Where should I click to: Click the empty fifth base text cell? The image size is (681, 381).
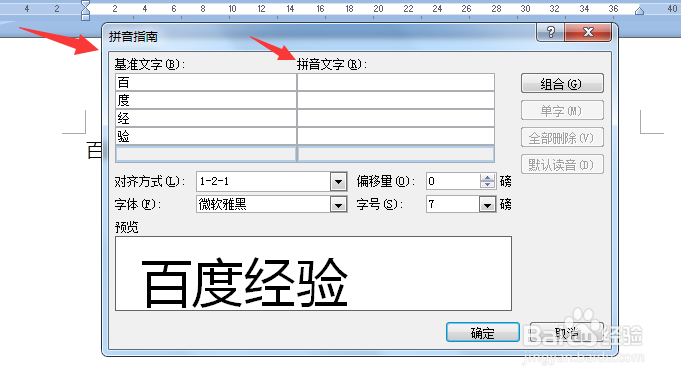[x=206, y=154]
